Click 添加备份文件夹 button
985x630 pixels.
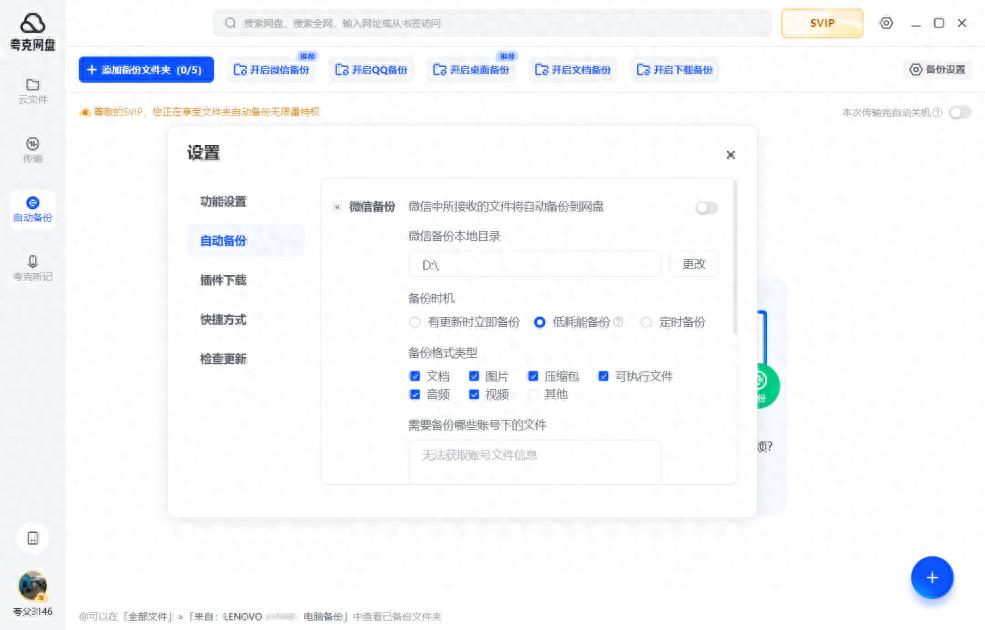point(146,70)
